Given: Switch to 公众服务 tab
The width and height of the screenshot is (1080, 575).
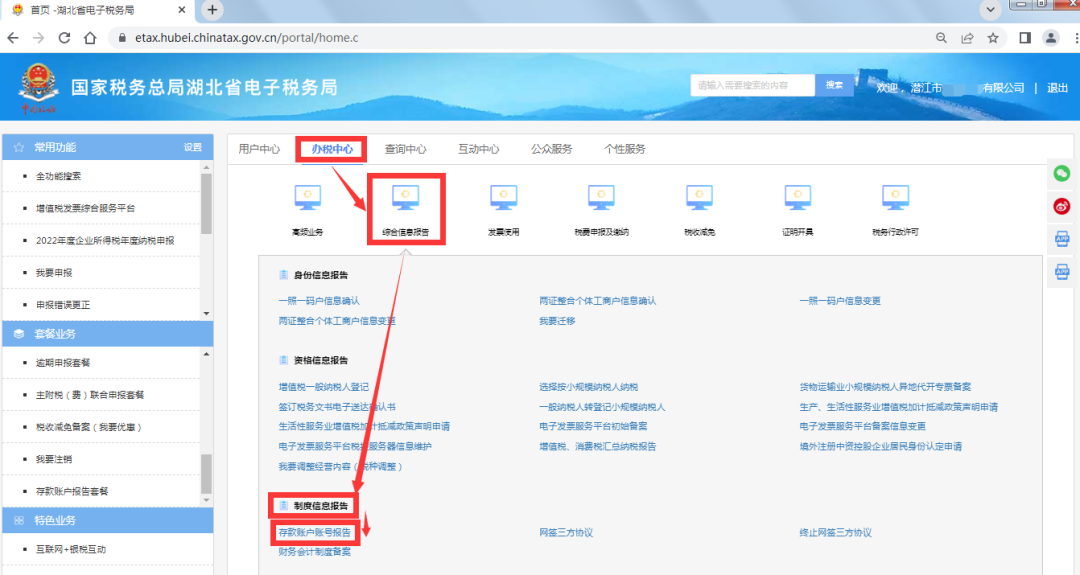Looking at the screenshot, I should [x=552, y=149].
